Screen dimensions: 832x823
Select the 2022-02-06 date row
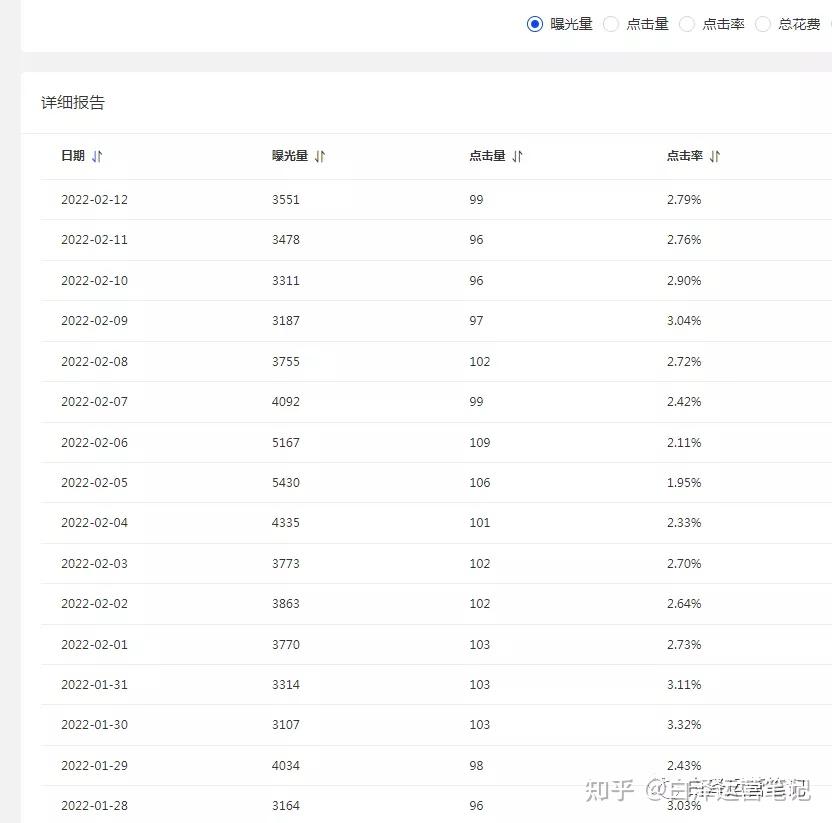436,443
